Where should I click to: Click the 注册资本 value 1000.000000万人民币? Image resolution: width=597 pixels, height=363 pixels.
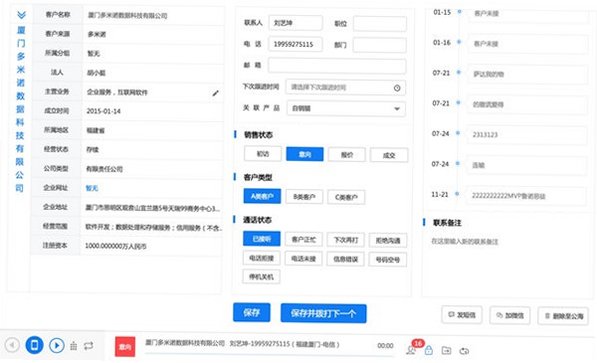point(116,246)
